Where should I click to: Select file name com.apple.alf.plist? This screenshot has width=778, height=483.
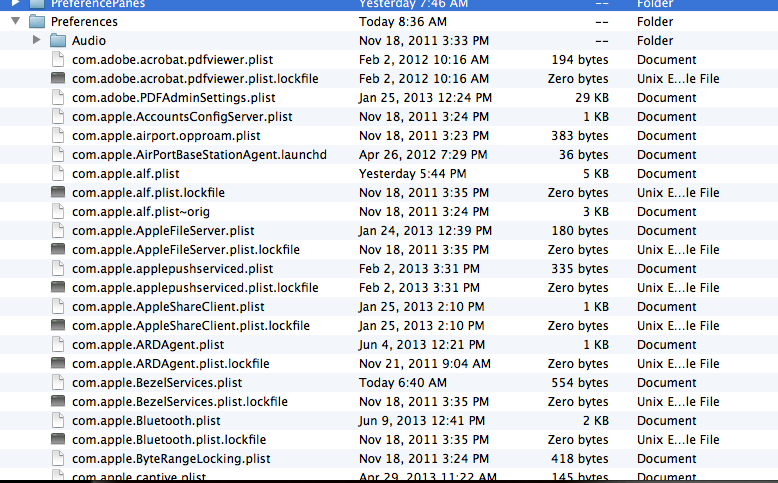point(126,174)
